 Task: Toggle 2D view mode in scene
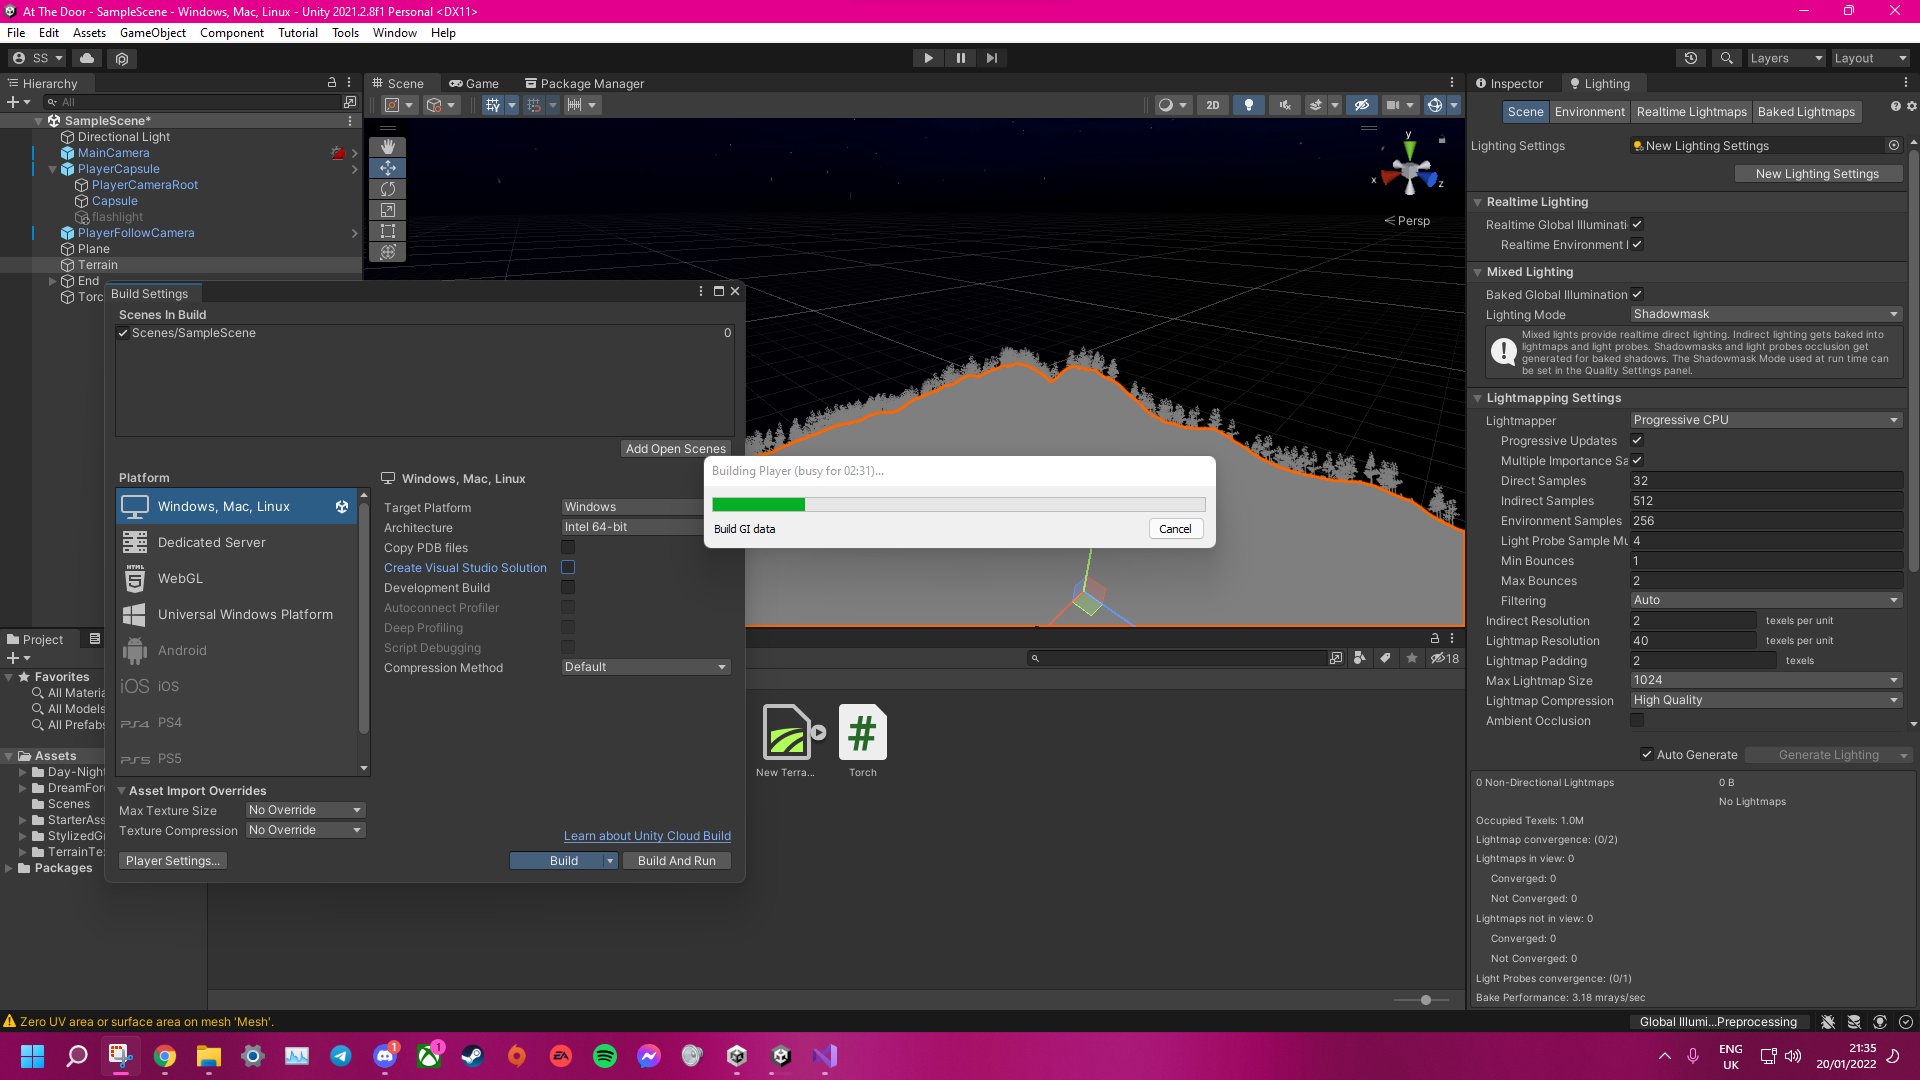(1213, 105)
